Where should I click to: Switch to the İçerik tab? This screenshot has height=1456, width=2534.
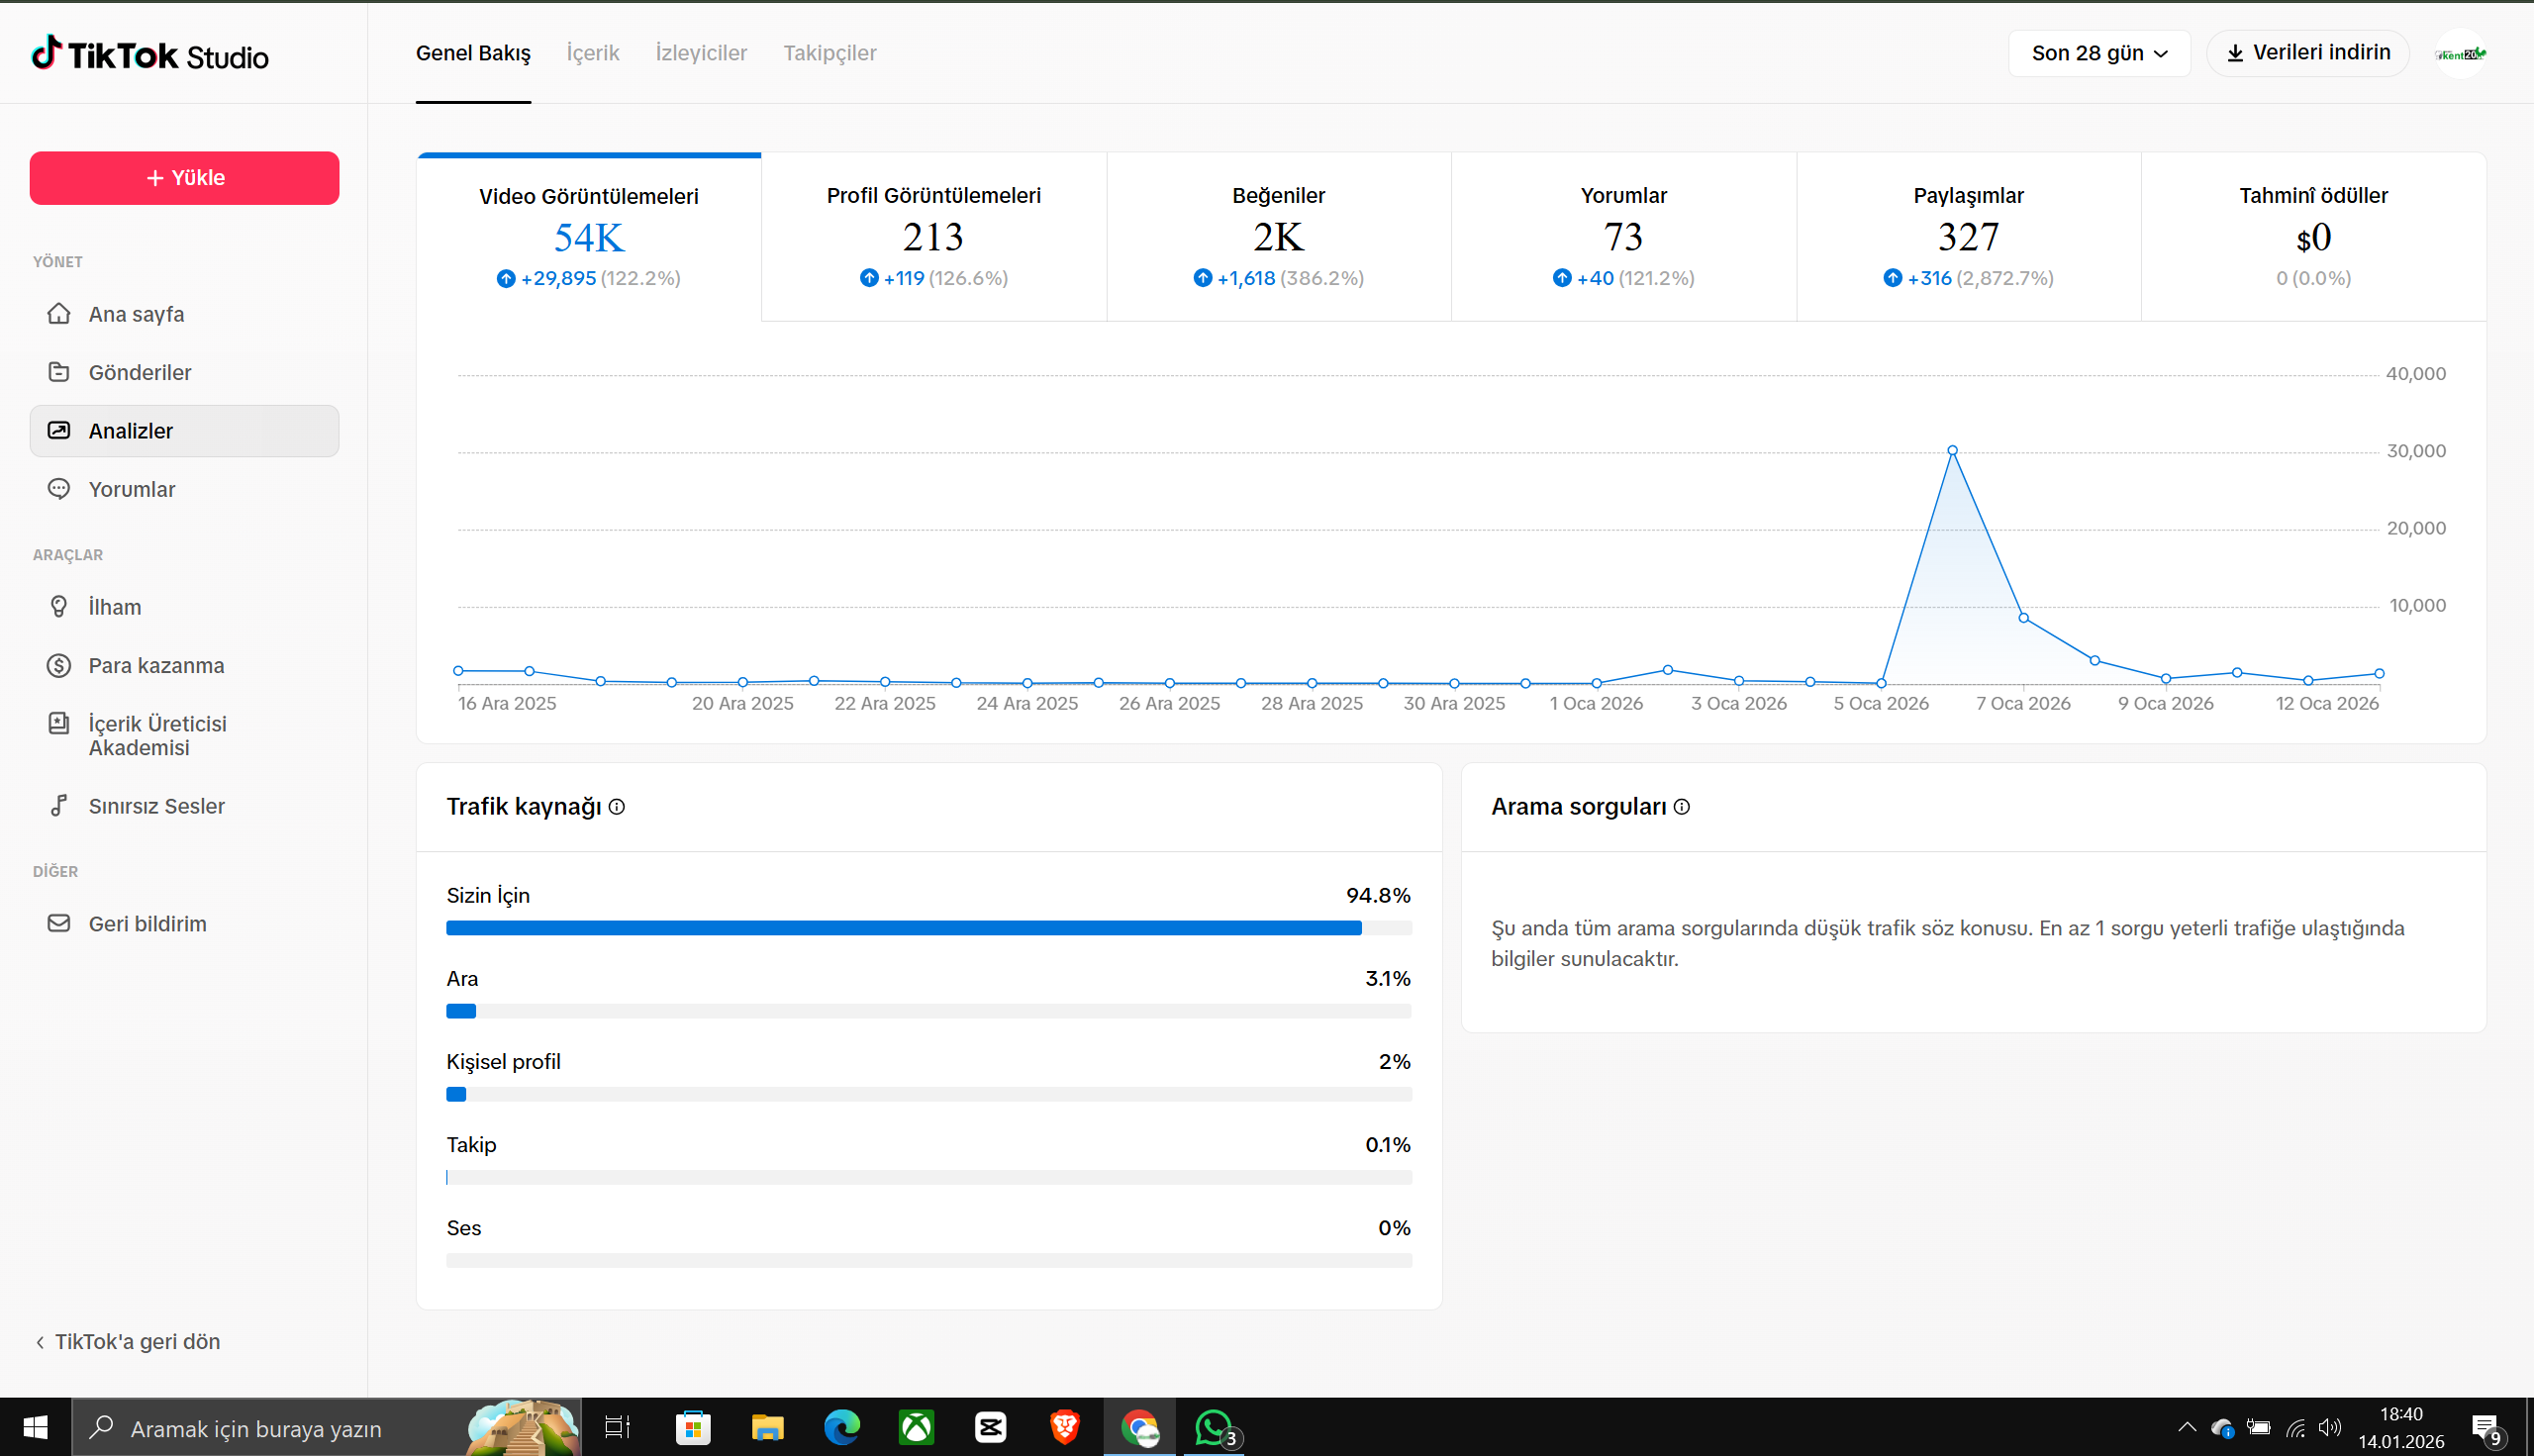pyautogui.click(x=593, y=53)
